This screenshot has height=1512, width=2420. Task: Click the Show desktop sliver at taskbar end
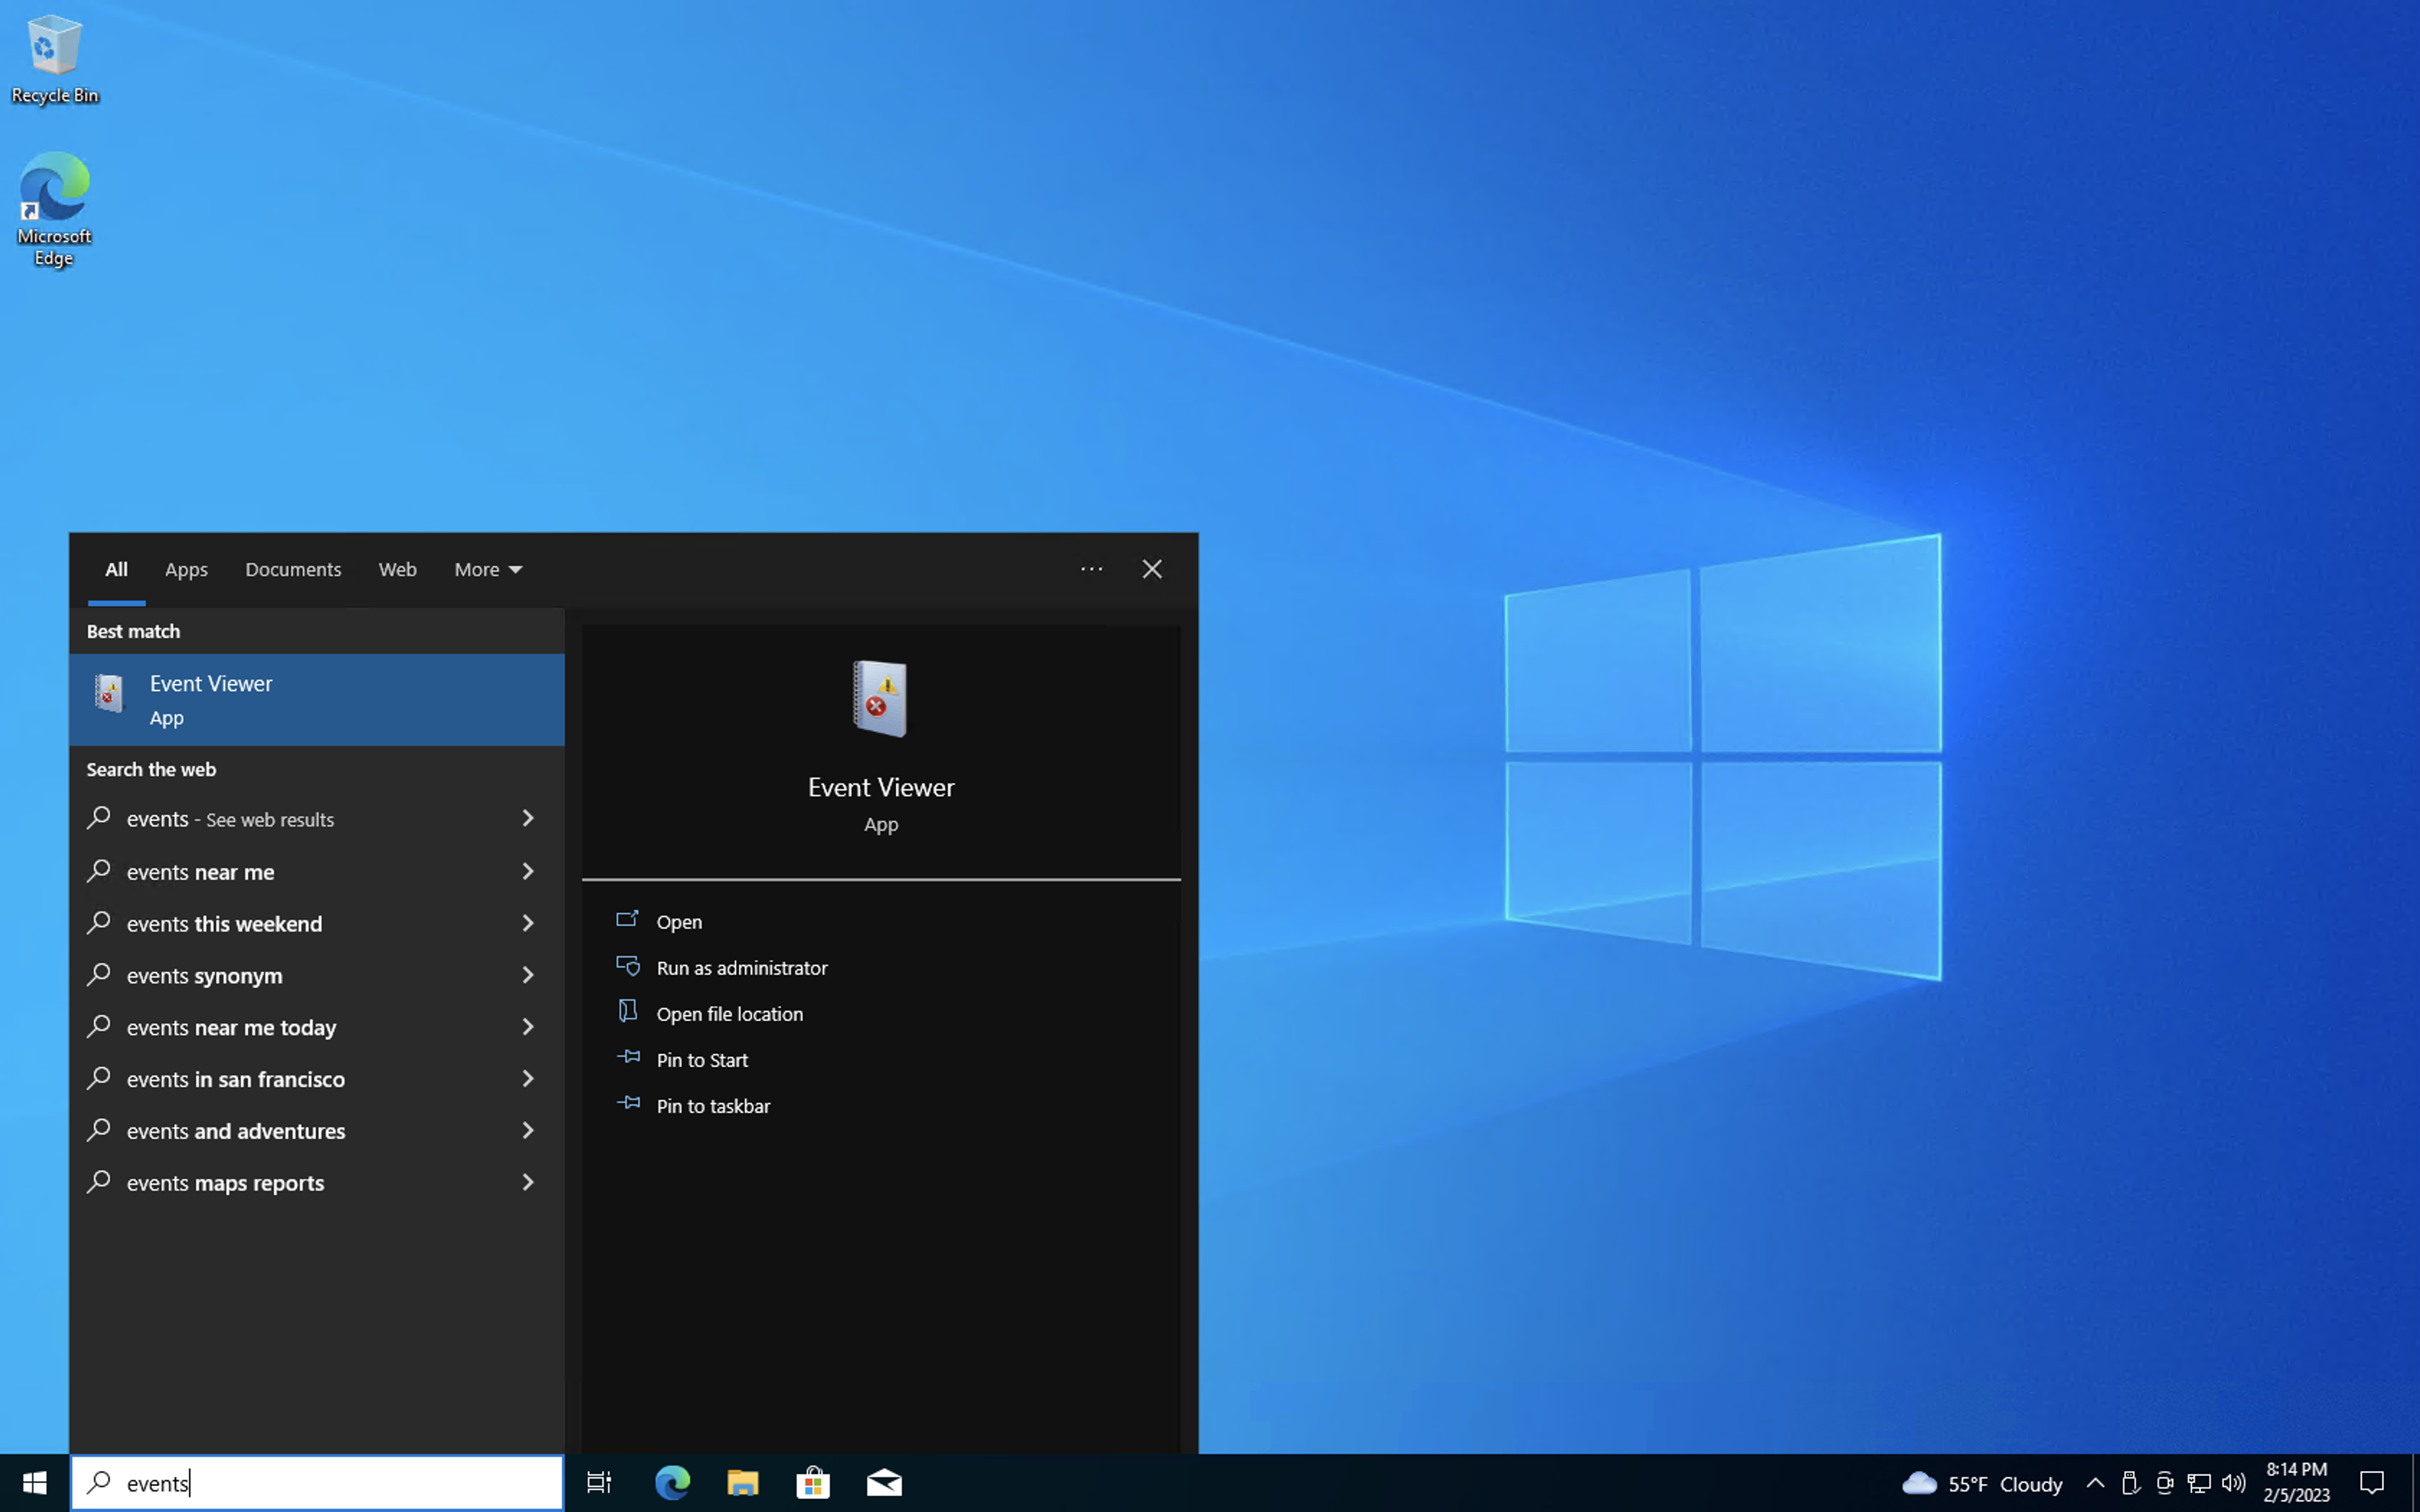(x=2415, y=1483)
